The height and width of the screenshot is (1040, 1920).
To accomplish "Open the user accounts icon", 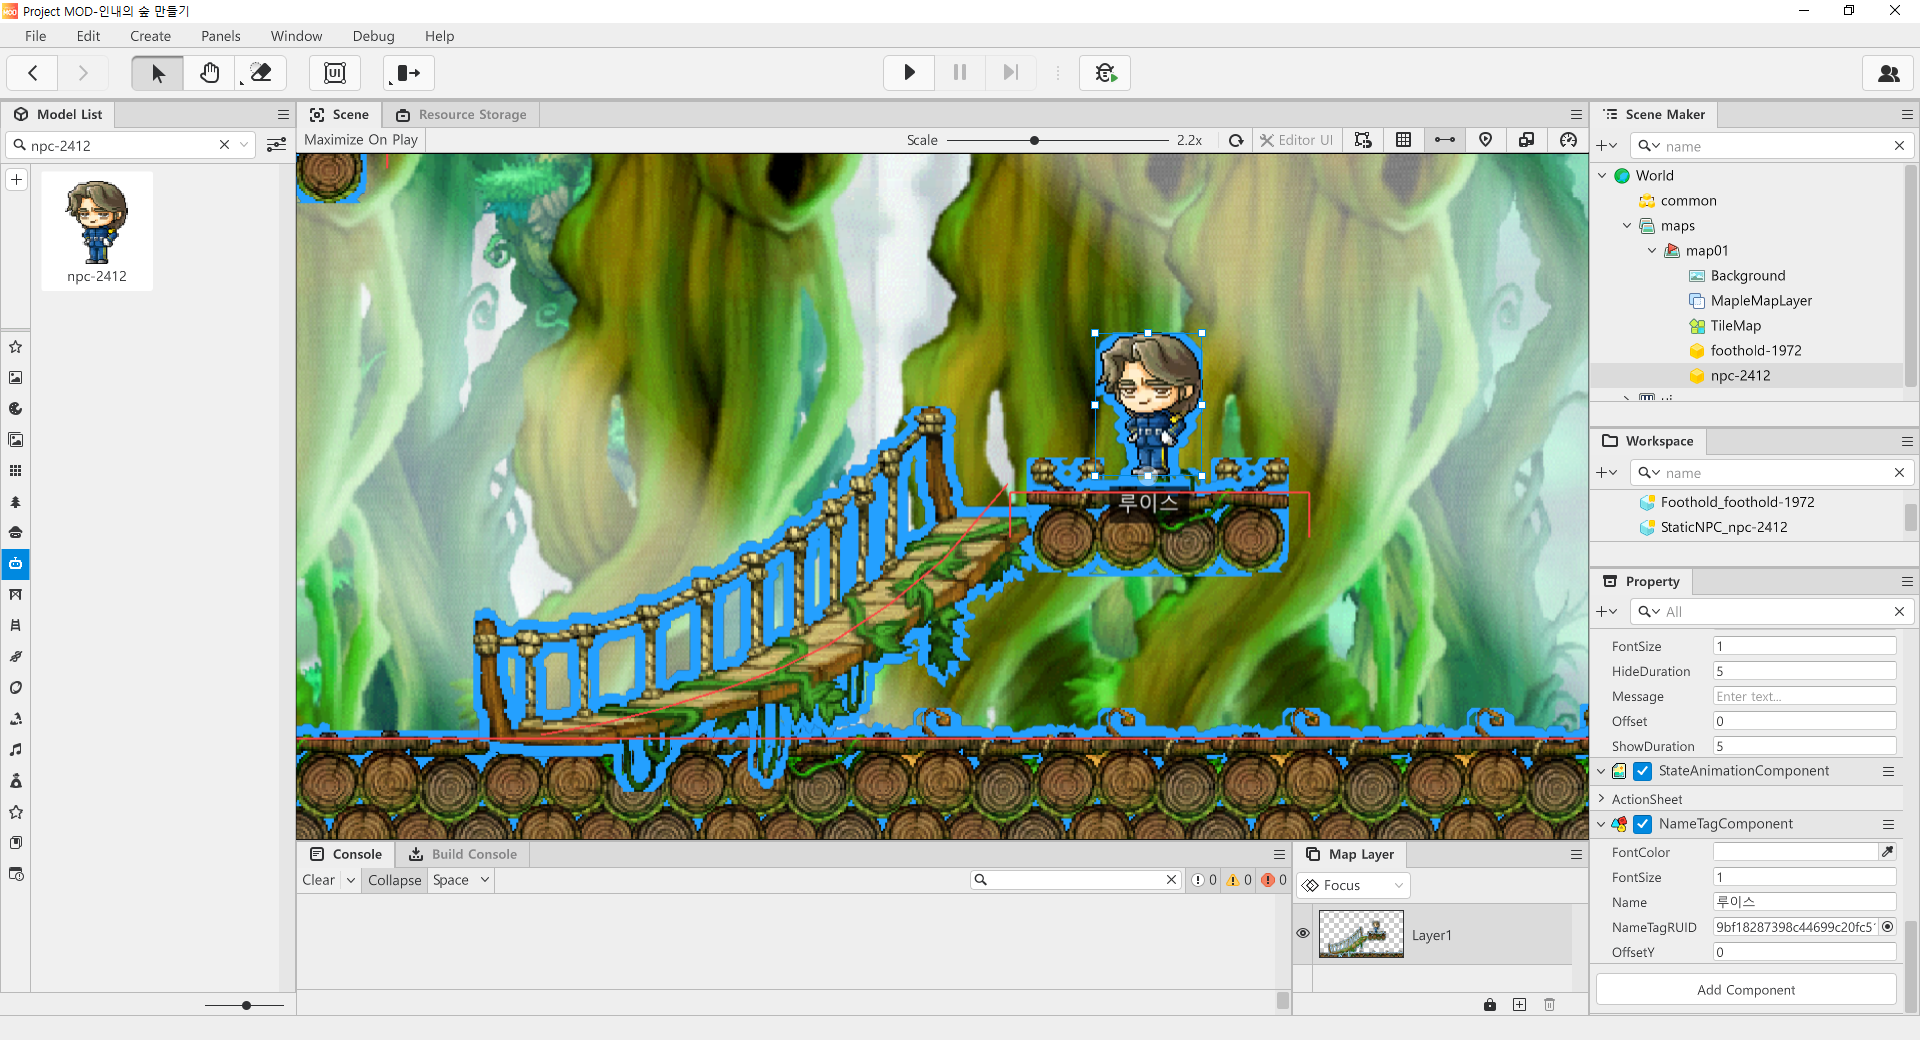I will [x=1888, y=73].
